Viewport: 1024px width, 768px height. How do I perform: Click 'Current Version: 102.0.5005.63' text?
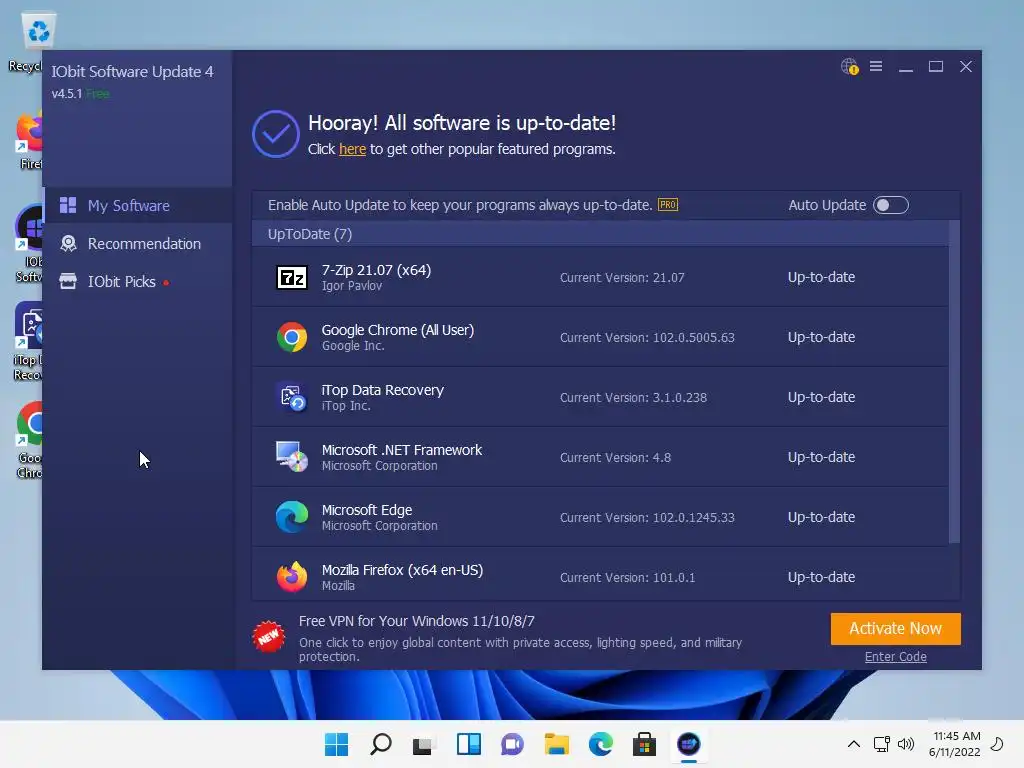pos(647,338)
